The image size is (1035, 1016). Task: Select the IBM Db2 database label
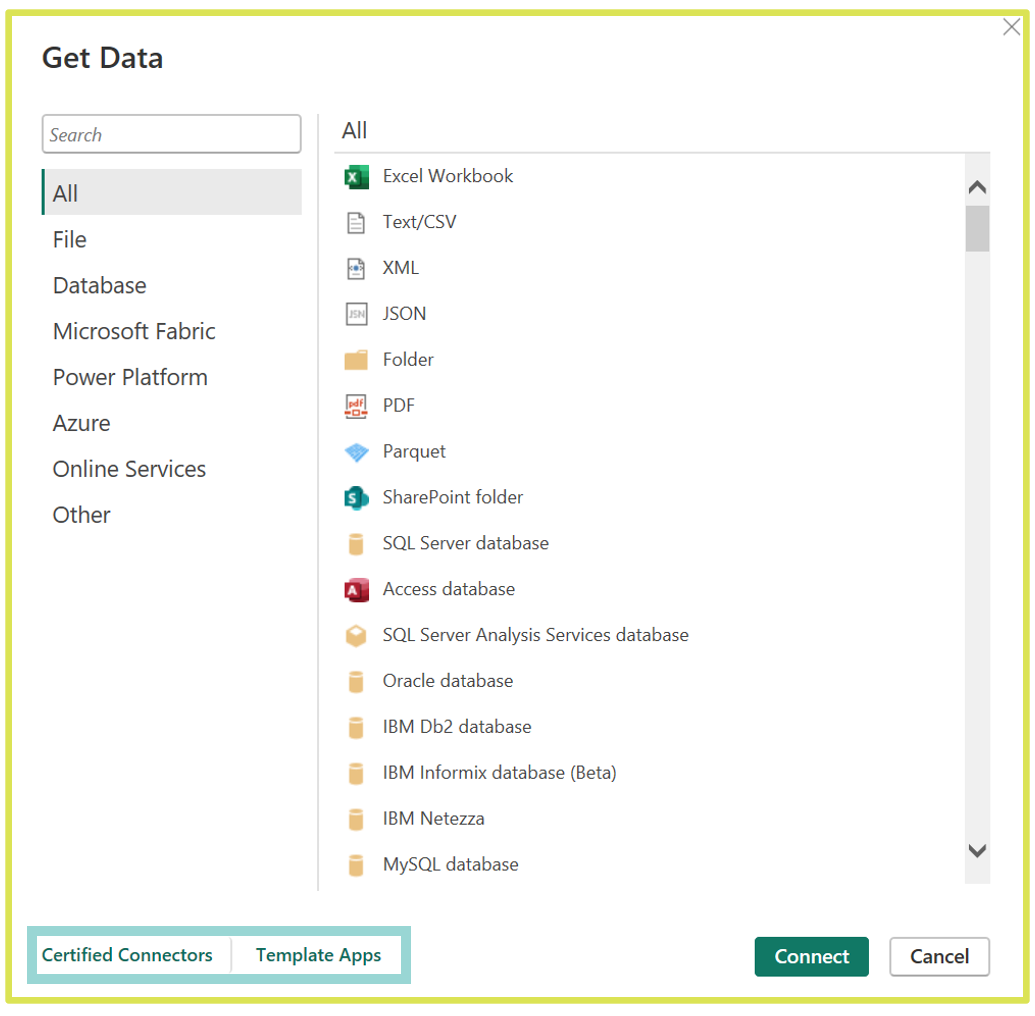(457, 728)
